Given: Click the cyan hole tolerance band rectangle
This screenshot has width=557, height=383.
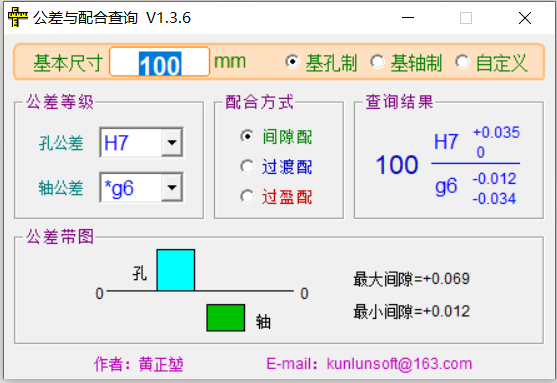Looking at the screenshot, I should (x=176, y=270).
